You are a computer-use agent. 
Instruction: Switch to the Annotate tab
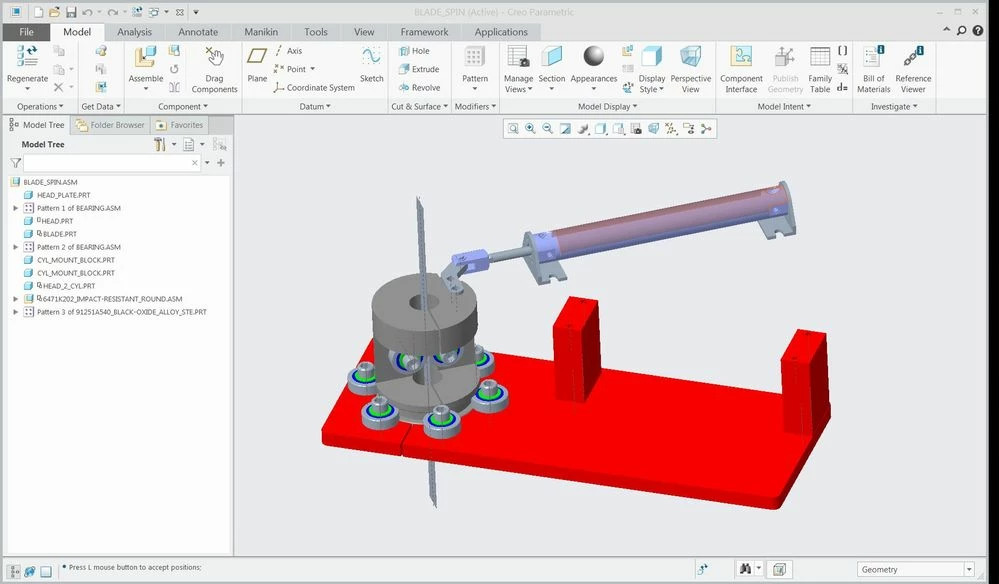(x=198, y=32)
